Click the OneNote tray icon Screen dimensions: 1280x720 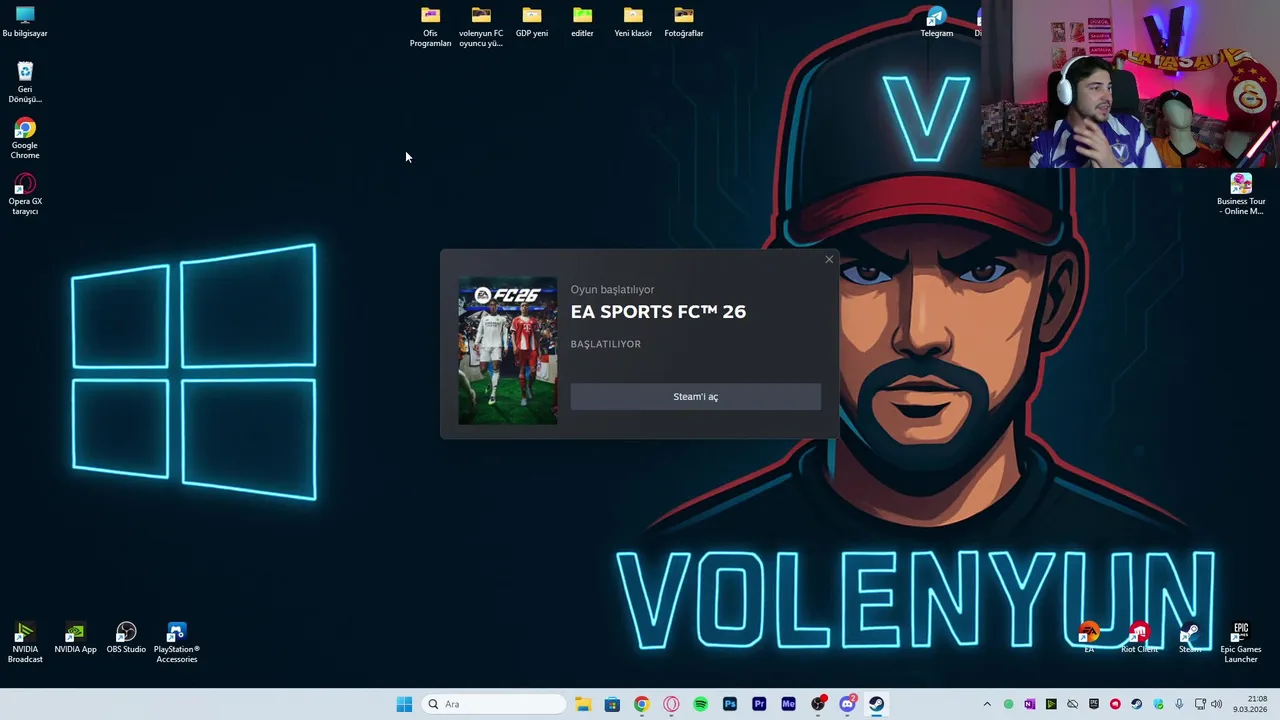coord(1029,704)
